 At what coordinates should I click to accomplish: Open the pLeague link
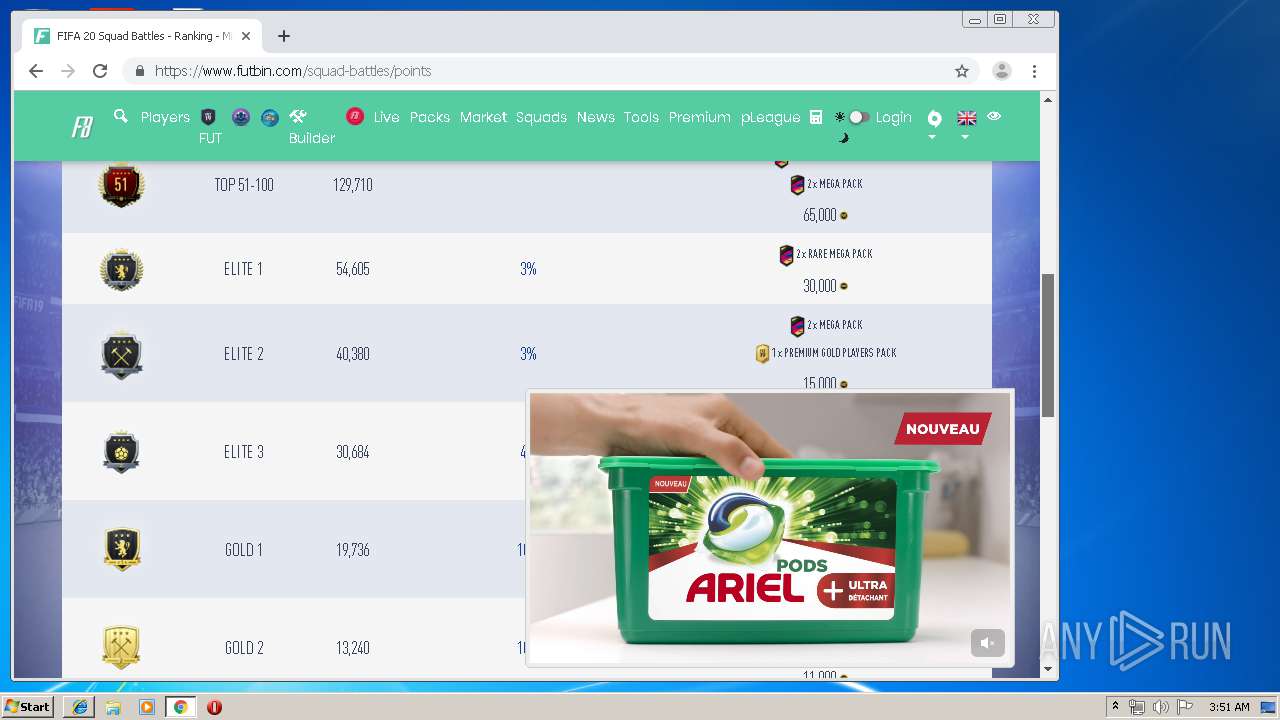(x=770, y=117)
